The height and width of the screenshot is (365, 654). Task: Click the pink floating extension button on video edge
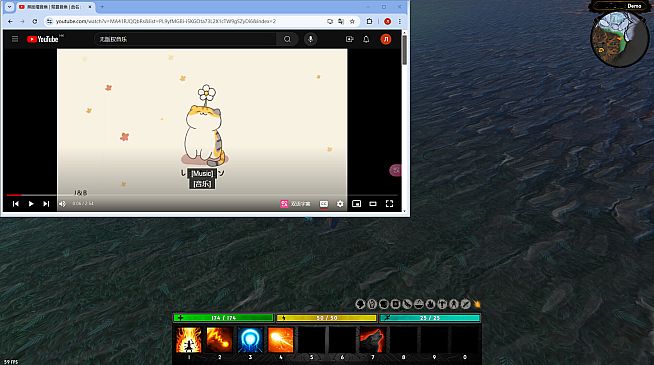395,170
